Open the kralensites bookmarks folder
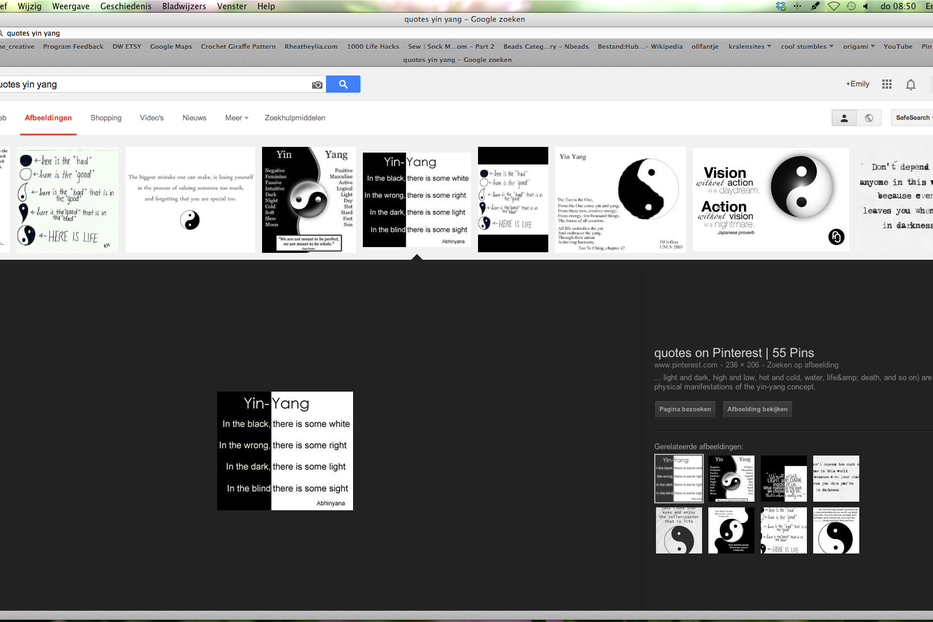Screen dimensions: 933x622 pos(749,46)
